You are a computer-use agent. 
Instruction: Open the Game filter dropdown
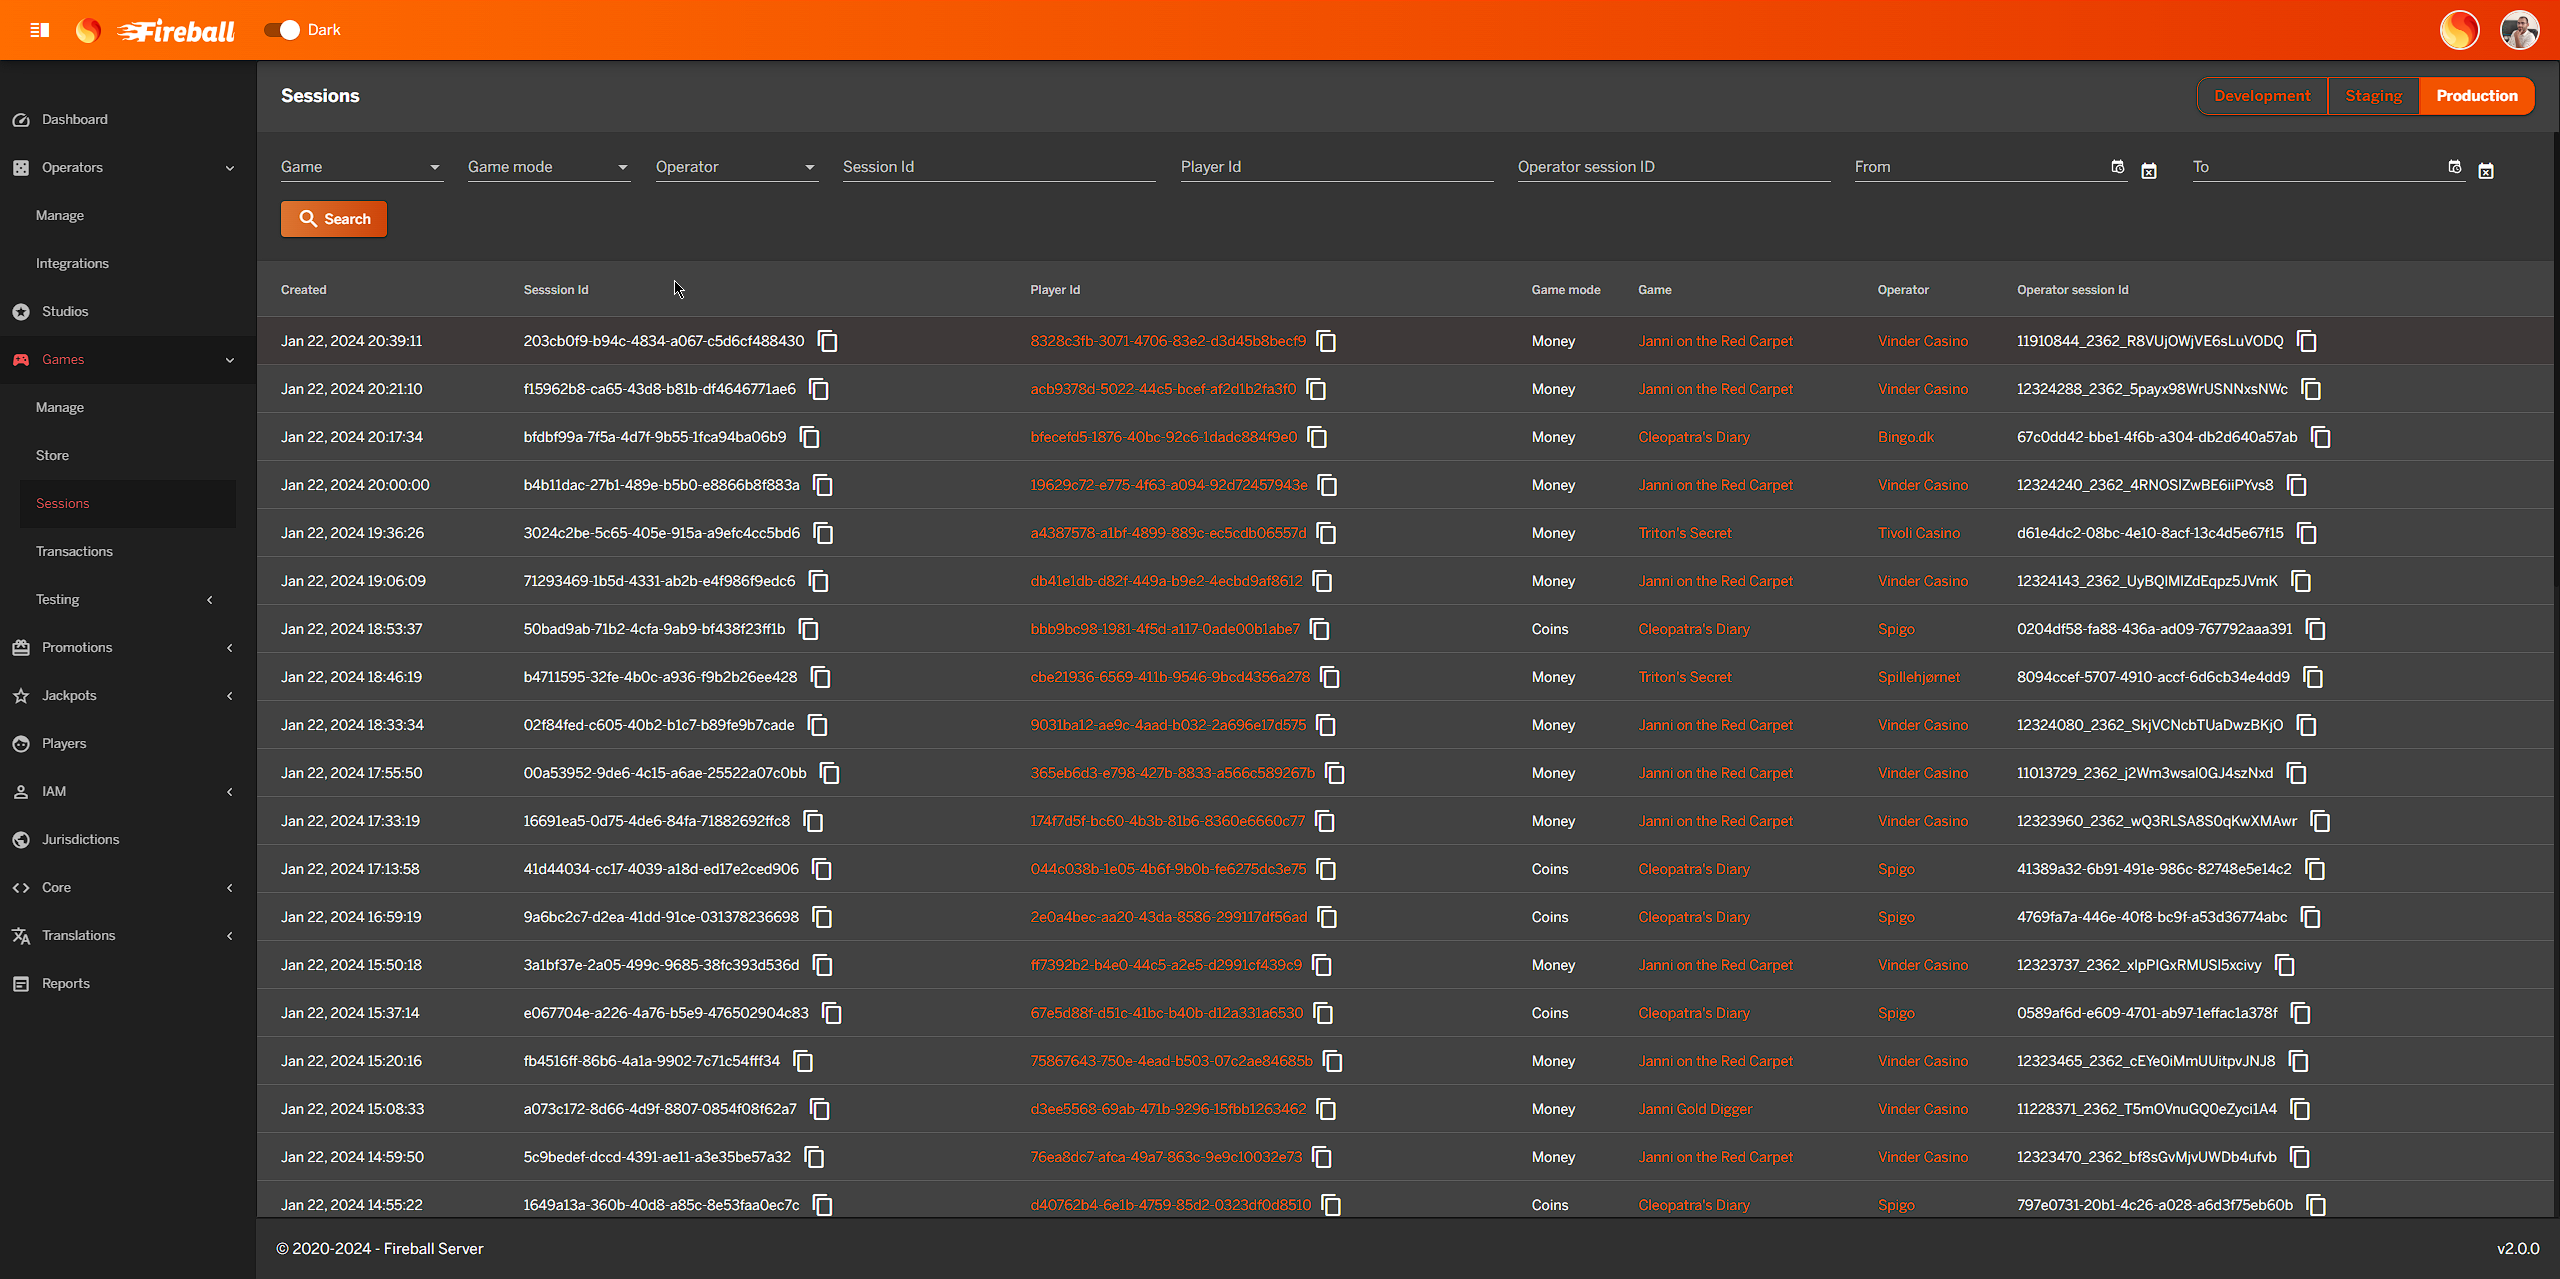360,167
